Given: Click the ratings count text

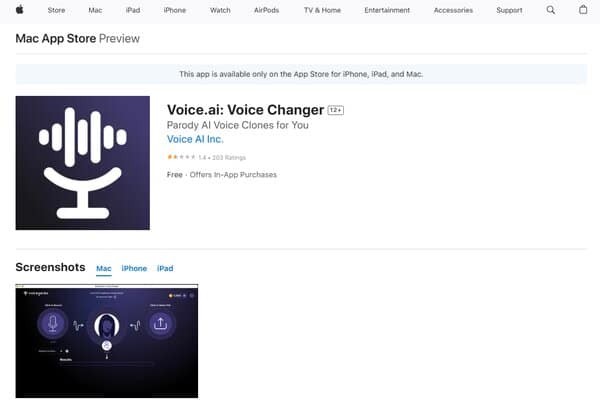Looking at the screenshot, I should 229,157.
